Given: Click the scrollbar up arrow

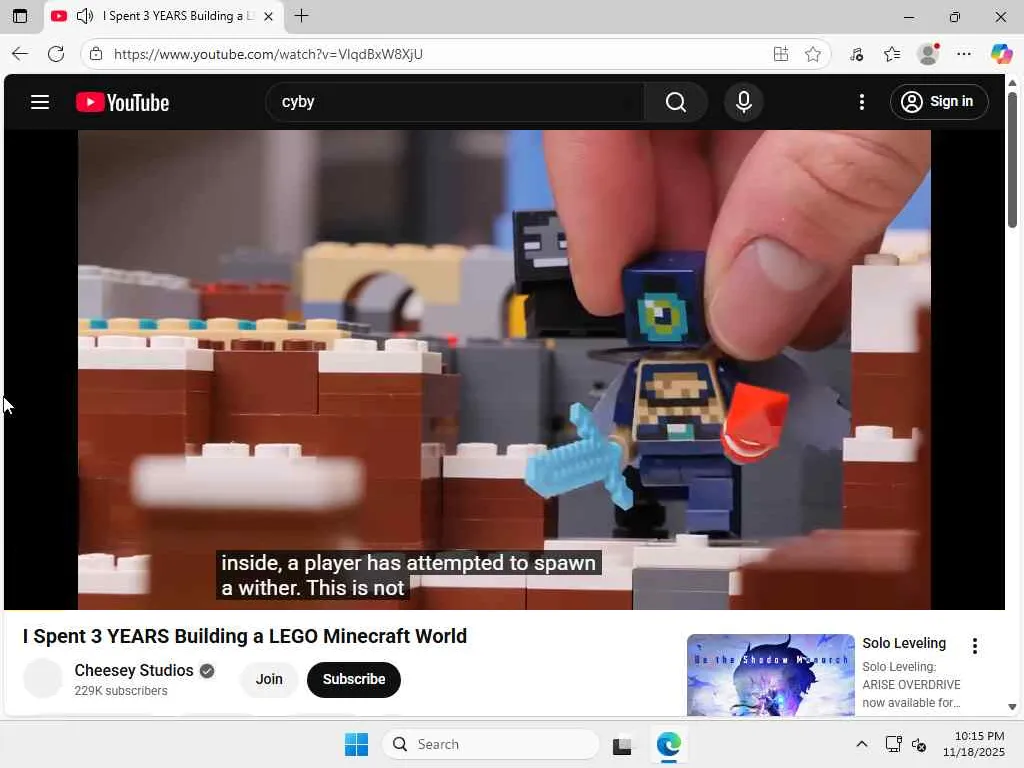Looking at the screenshot, I should (x=1012, y=83).
